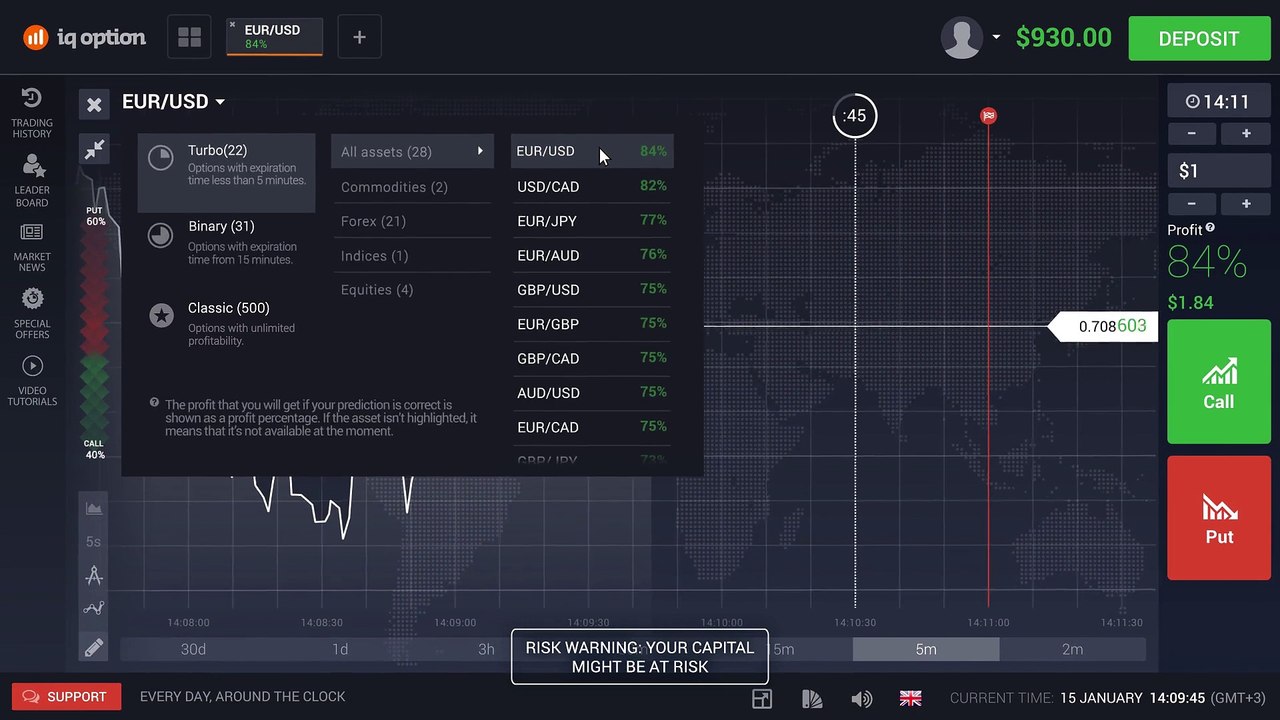Click the 0.708603 current price label

pos(1103,327)
